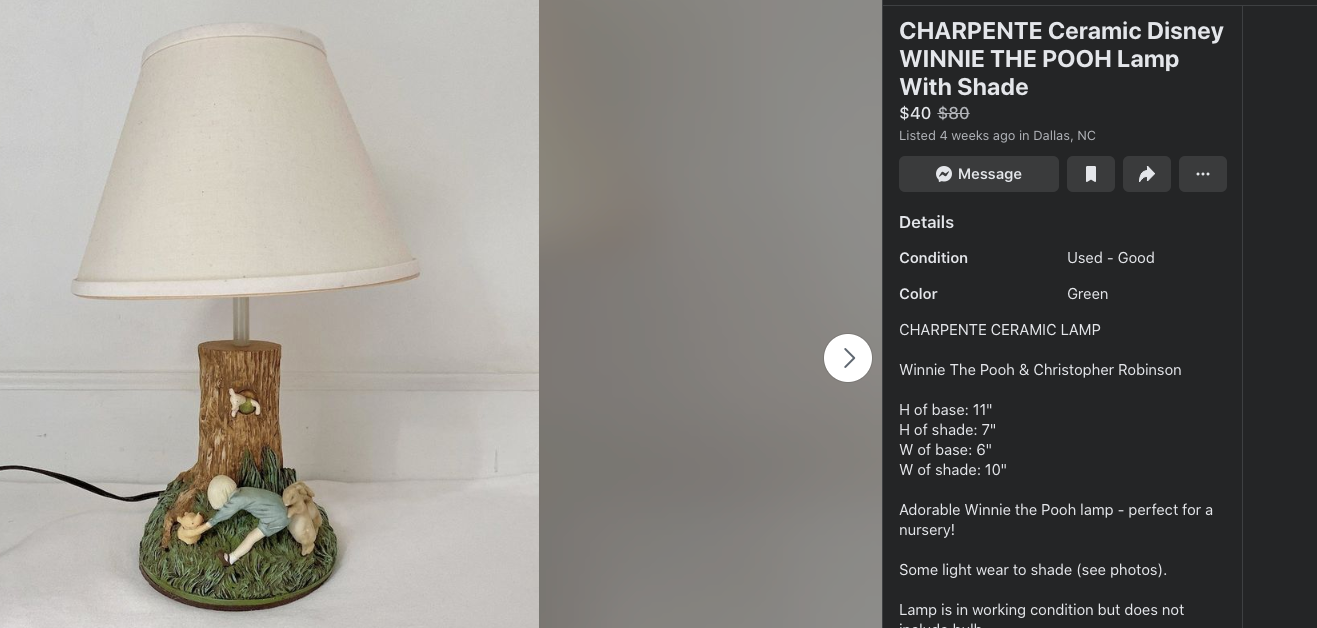Message the seller about the lamp
Screen dimensions: 1317x628
(979, 174)
